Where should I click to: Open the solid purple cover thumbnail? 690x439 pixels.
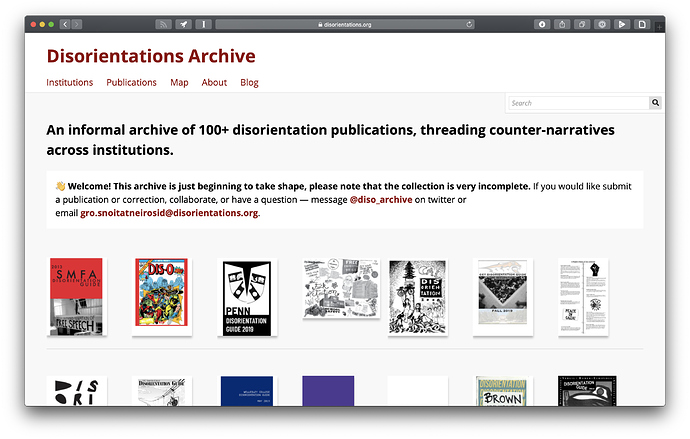point(328,391)
